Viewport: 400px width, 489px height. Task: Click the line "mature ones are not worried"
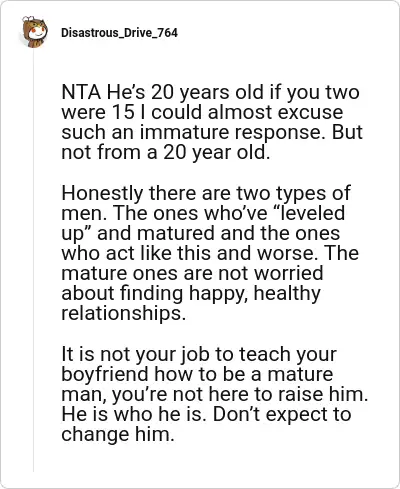192,273
